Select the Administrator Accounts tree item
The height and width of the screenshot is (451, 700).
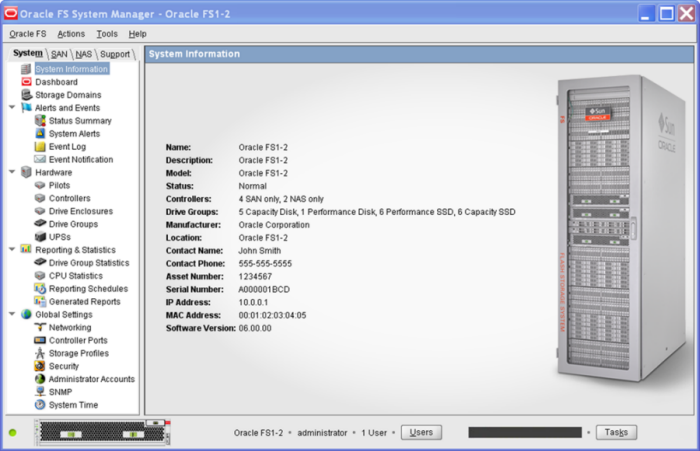pyautogui.click(x=92, y=379)
